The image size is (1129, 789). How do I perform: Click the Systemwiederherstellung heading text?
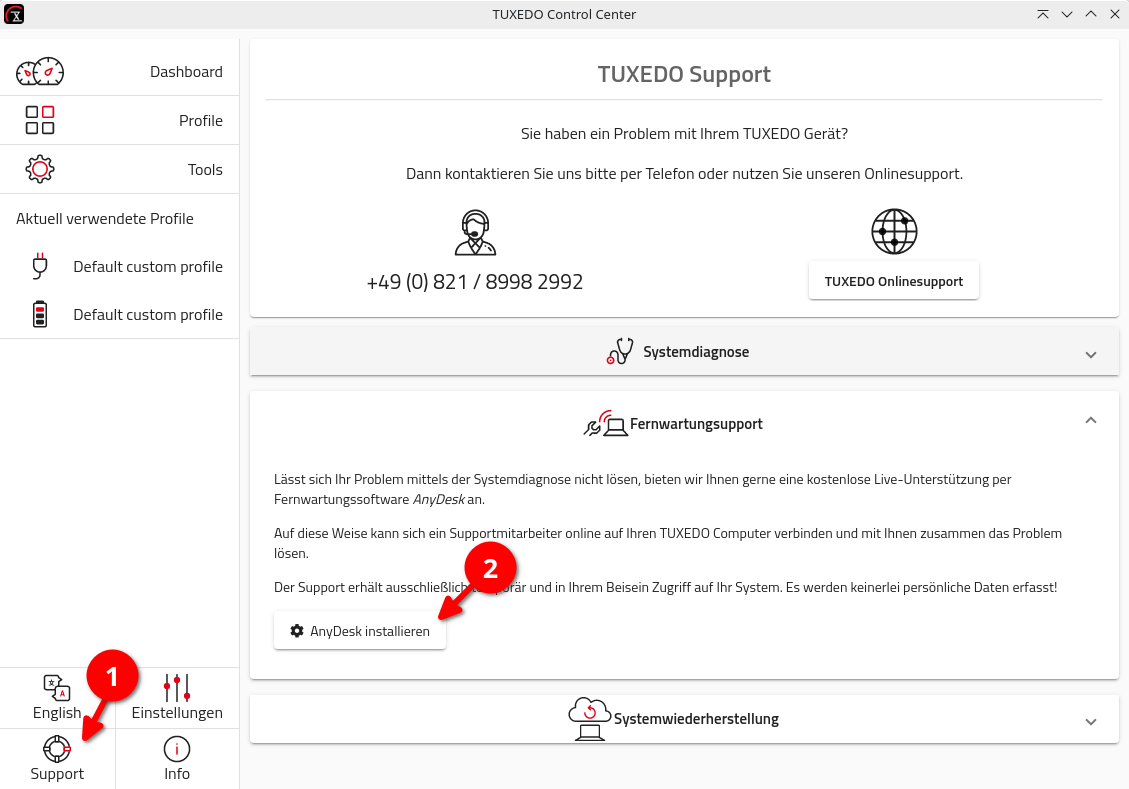tap(696, 718)
